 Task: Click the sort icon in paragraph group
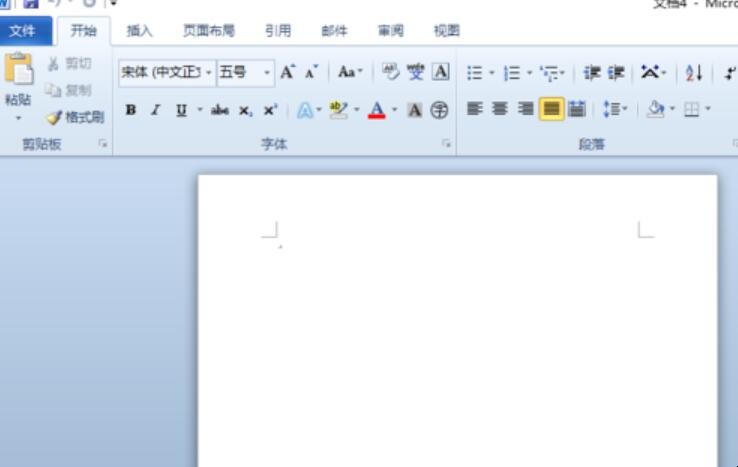694,73
